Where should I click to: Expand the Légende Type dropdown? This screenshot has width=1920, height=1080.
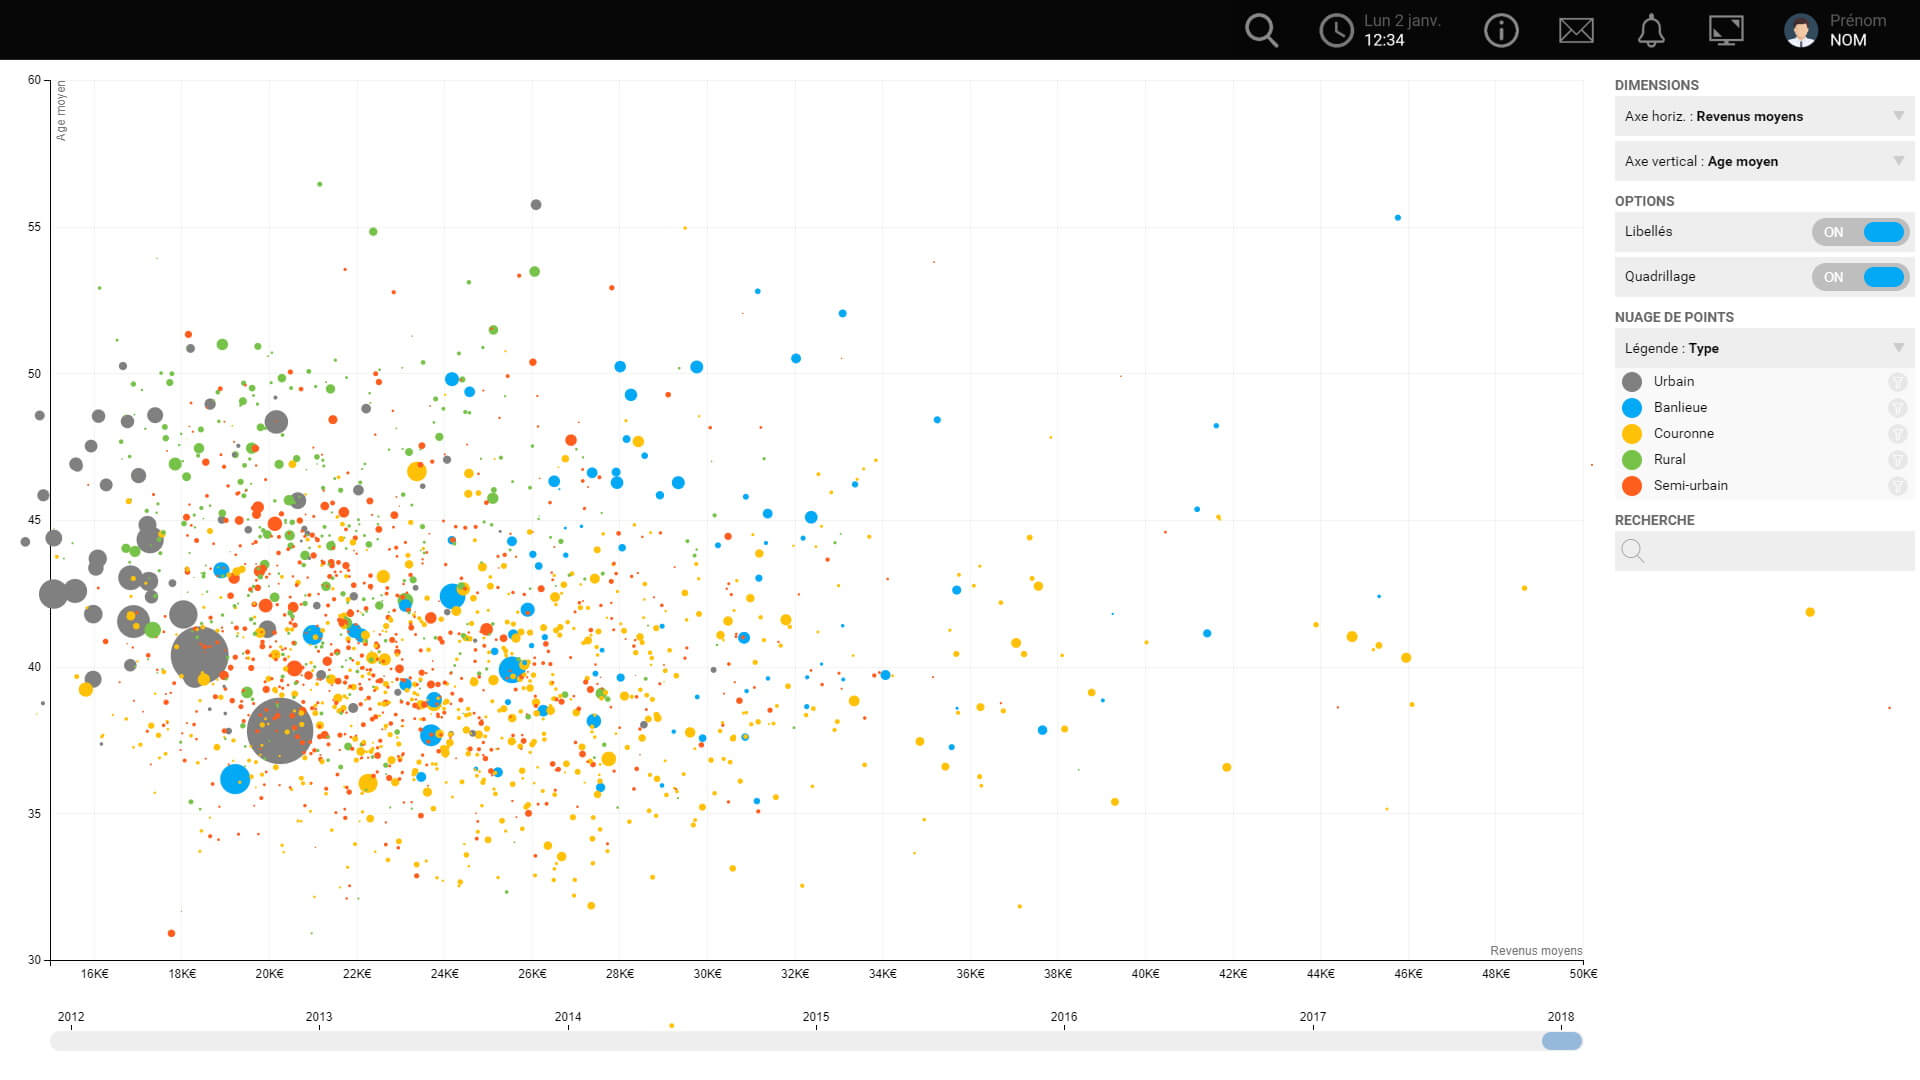pyautogui.click(x=1764, y=348)
